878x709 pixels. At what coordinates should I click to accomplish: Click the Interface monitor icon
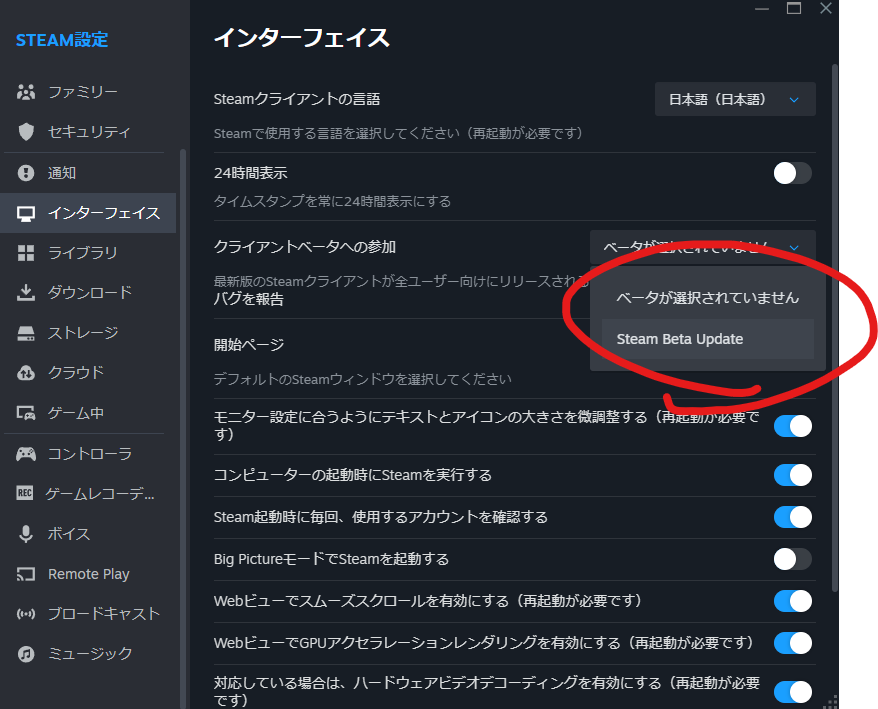[26, 213]
